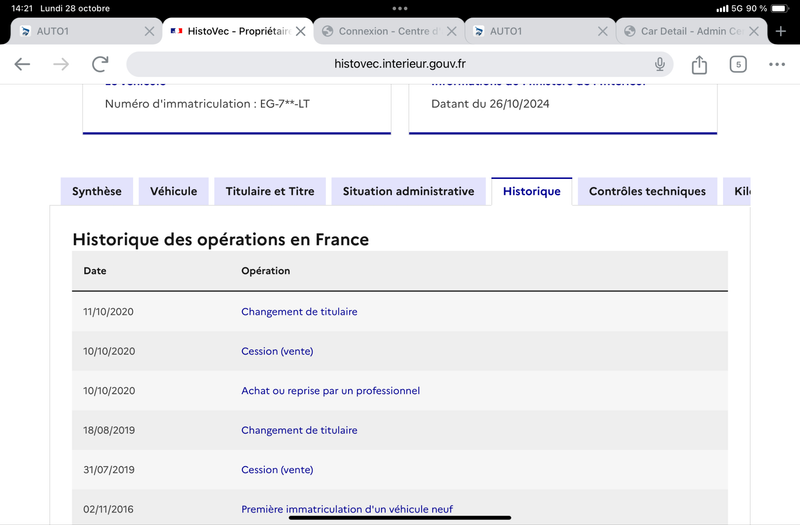Click Cession (vente) dated 31/07/2019

click(277, 470)
